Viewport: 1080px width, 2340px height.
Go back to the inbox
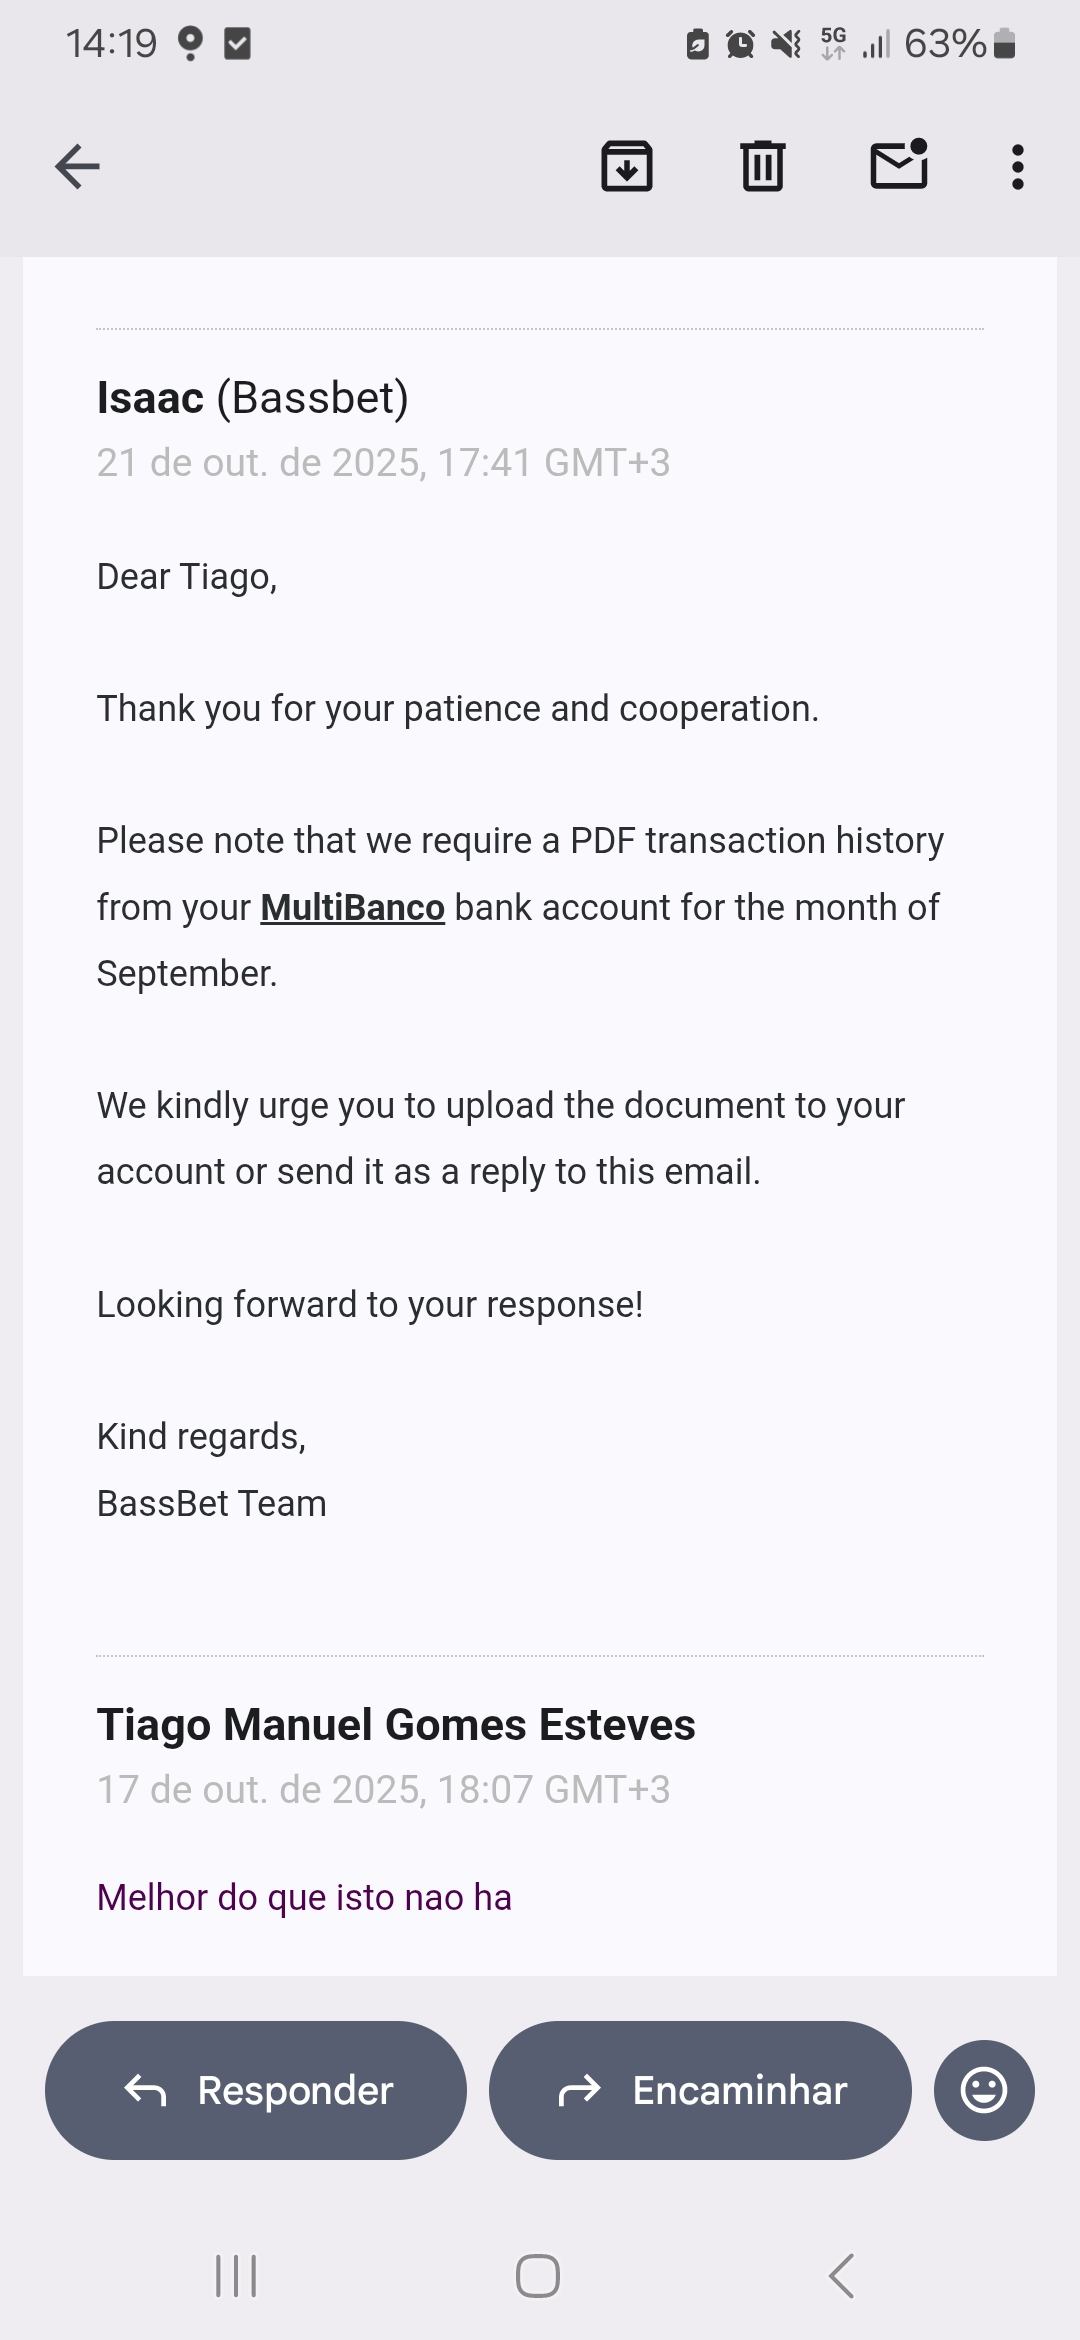pos(77,166)
